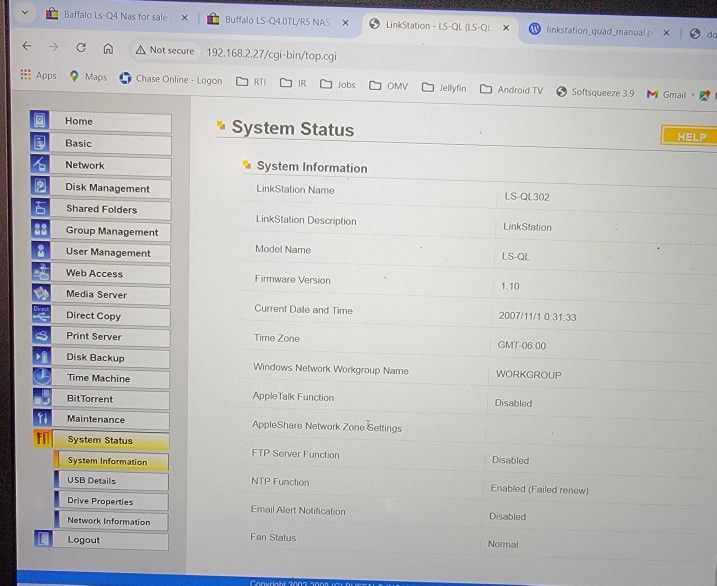717x586 pixels.
Task: Open the Softsqueeze 3.9 bookmark
Action: click(x=595, y=92)
